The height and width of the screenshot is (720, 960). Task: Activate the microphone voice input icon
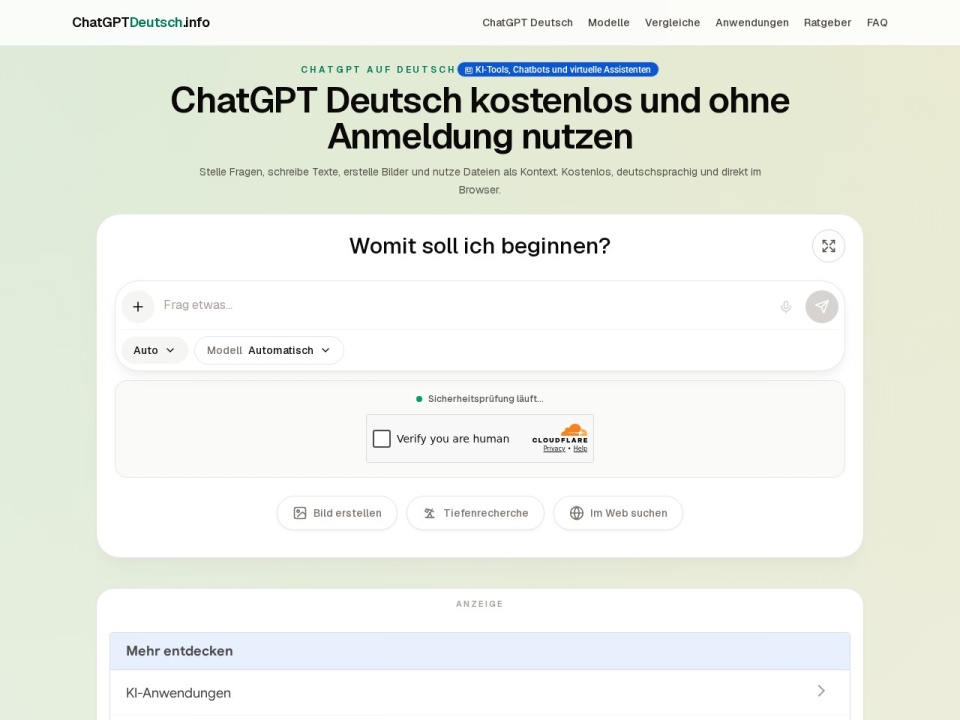point(786,306)
